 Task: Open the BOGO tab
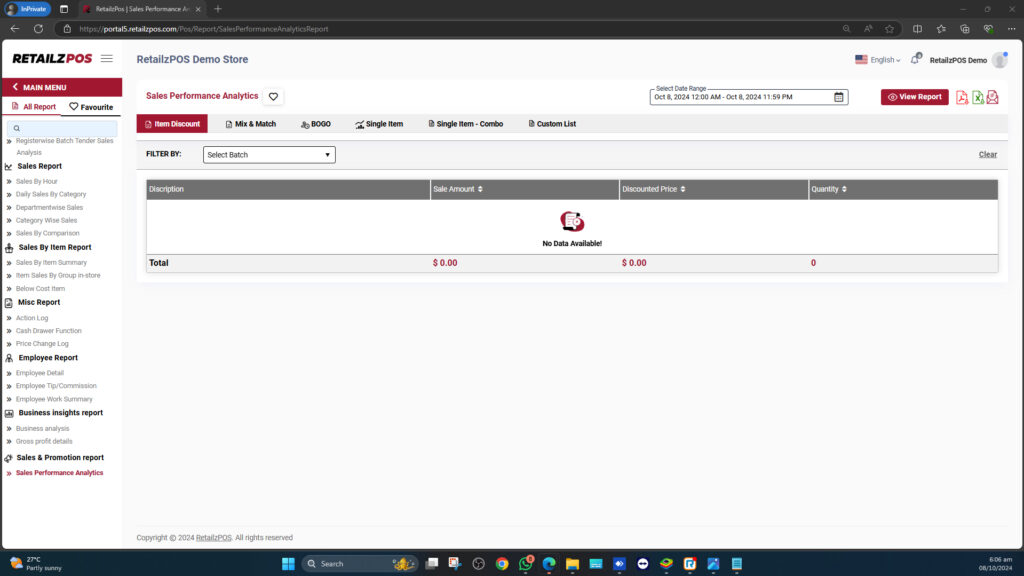pos(316,123)
